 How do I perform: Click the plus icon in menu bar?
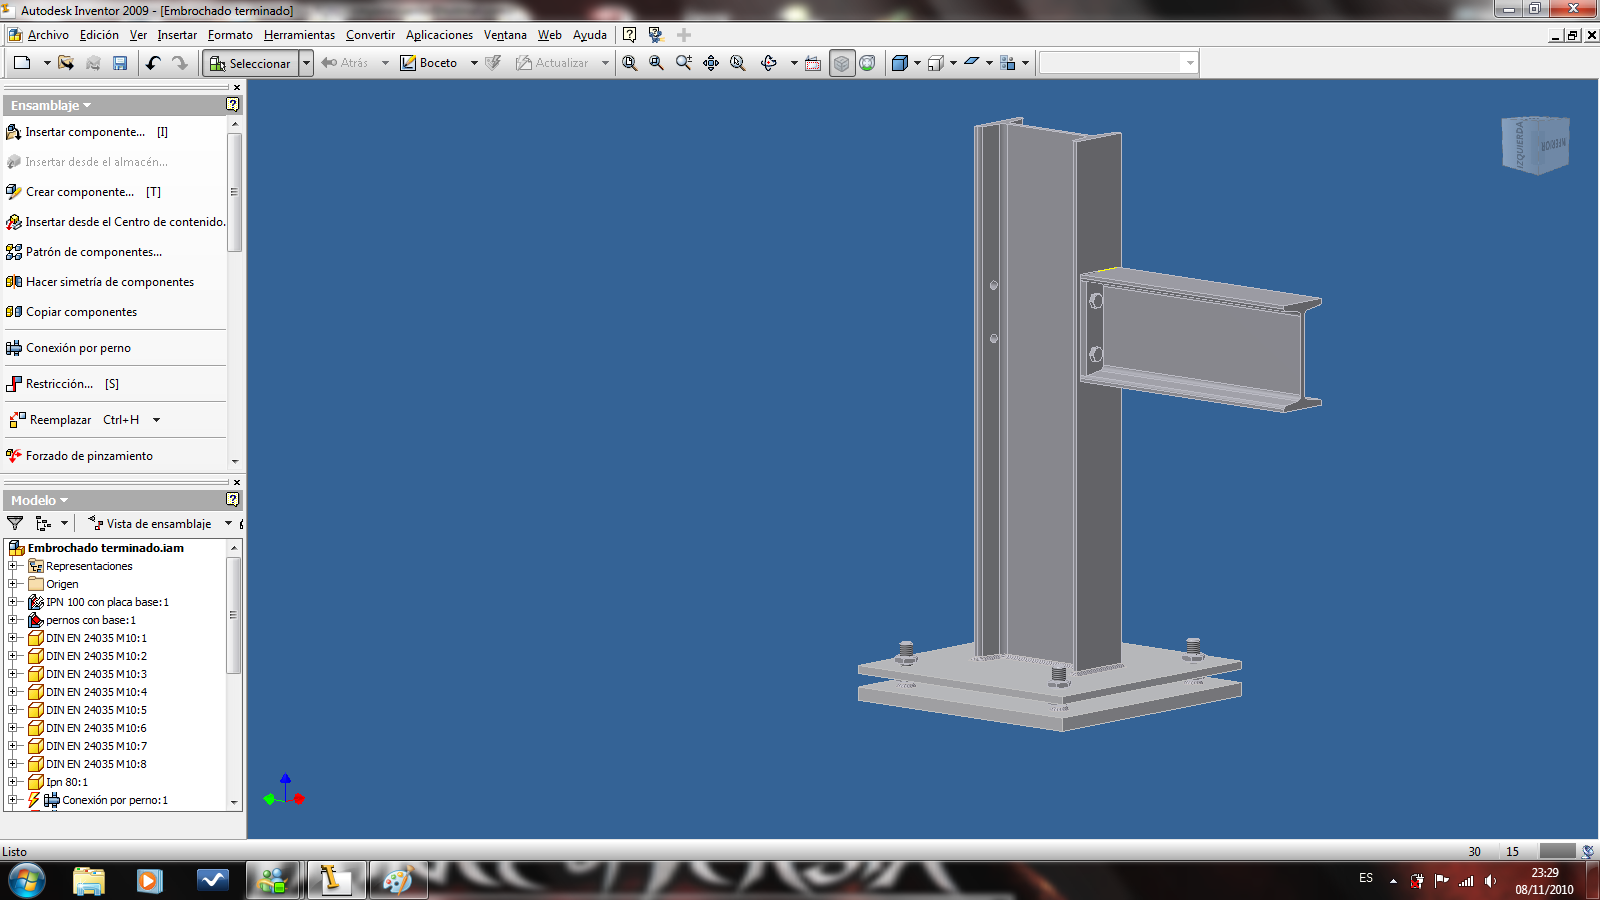684,34
